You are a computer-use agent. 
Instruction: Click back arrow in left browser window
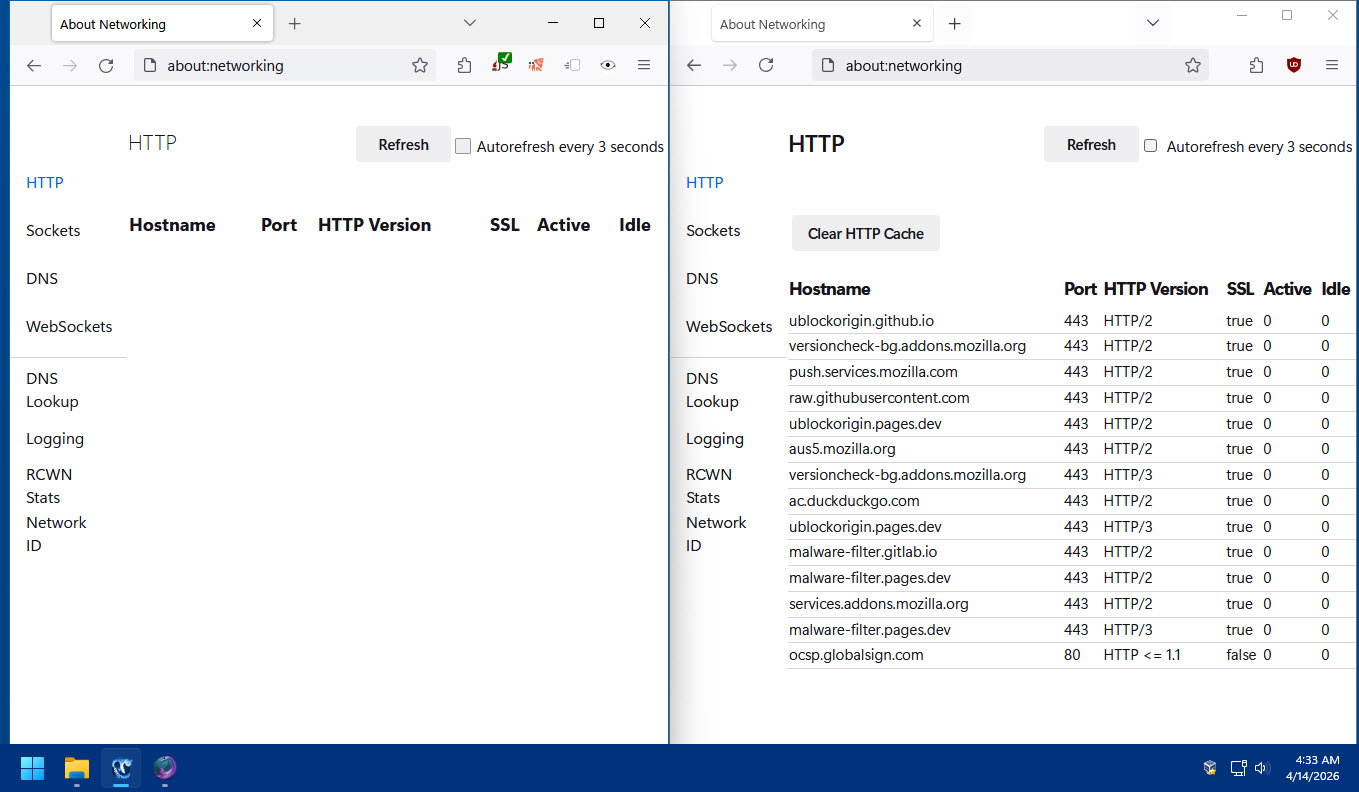click(x=34, y=65)
